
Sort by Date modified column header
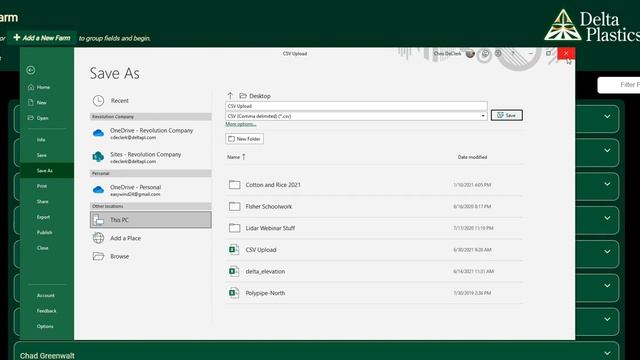[472, 157]
